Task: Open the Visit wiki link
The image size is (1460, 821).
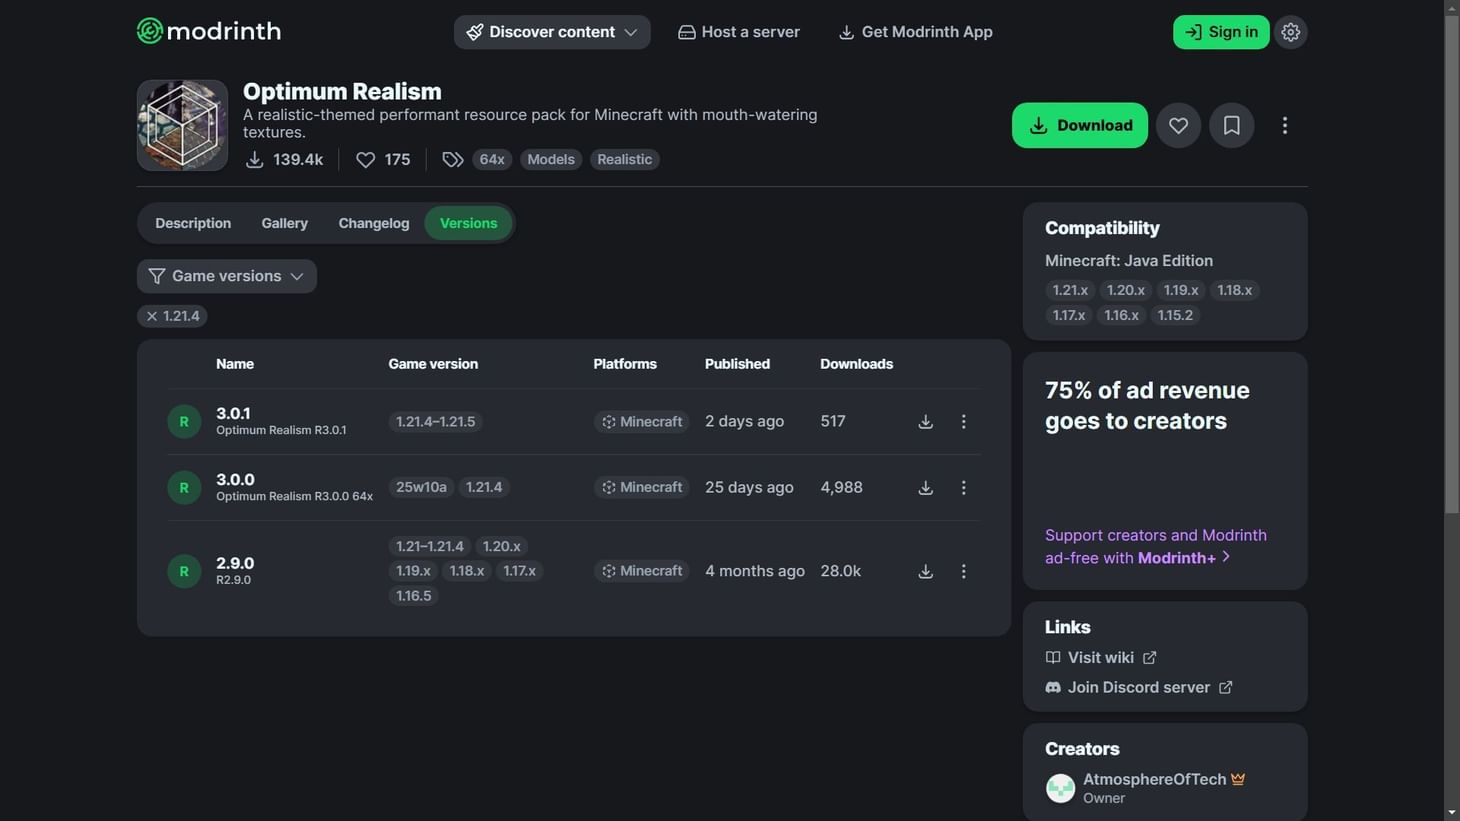Action: (1100, 657)
